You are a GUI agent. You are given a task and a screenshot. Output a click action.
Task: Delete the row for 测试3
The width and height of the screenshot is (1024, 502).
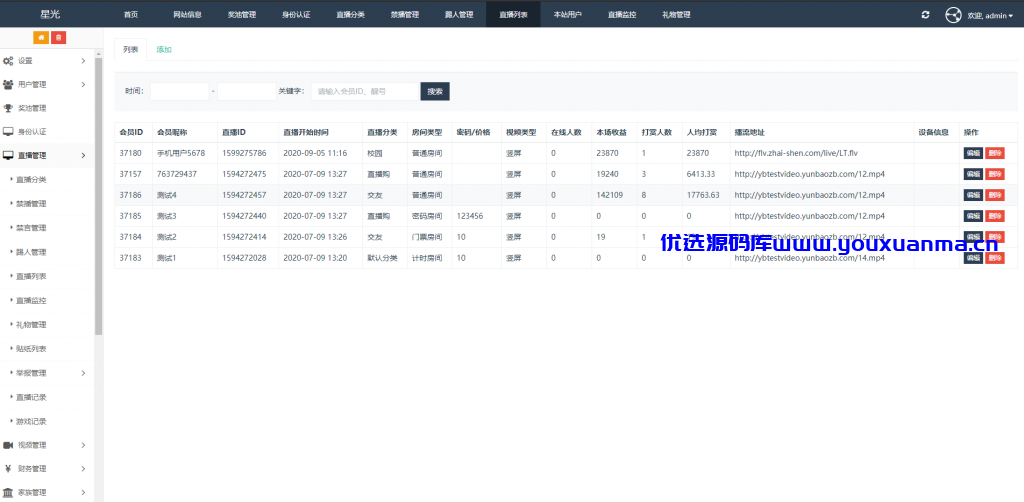click(995, 216)
